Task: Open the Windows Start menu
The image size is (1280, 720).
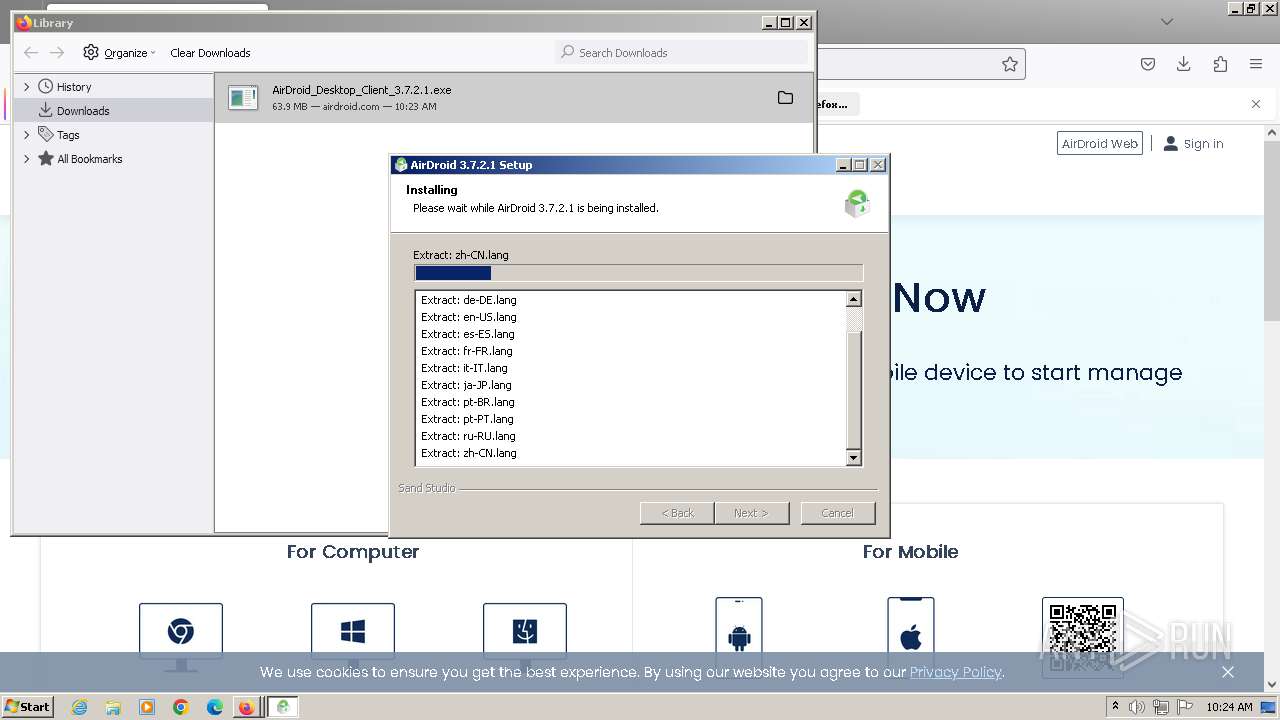Action: (x=28, y=707)
